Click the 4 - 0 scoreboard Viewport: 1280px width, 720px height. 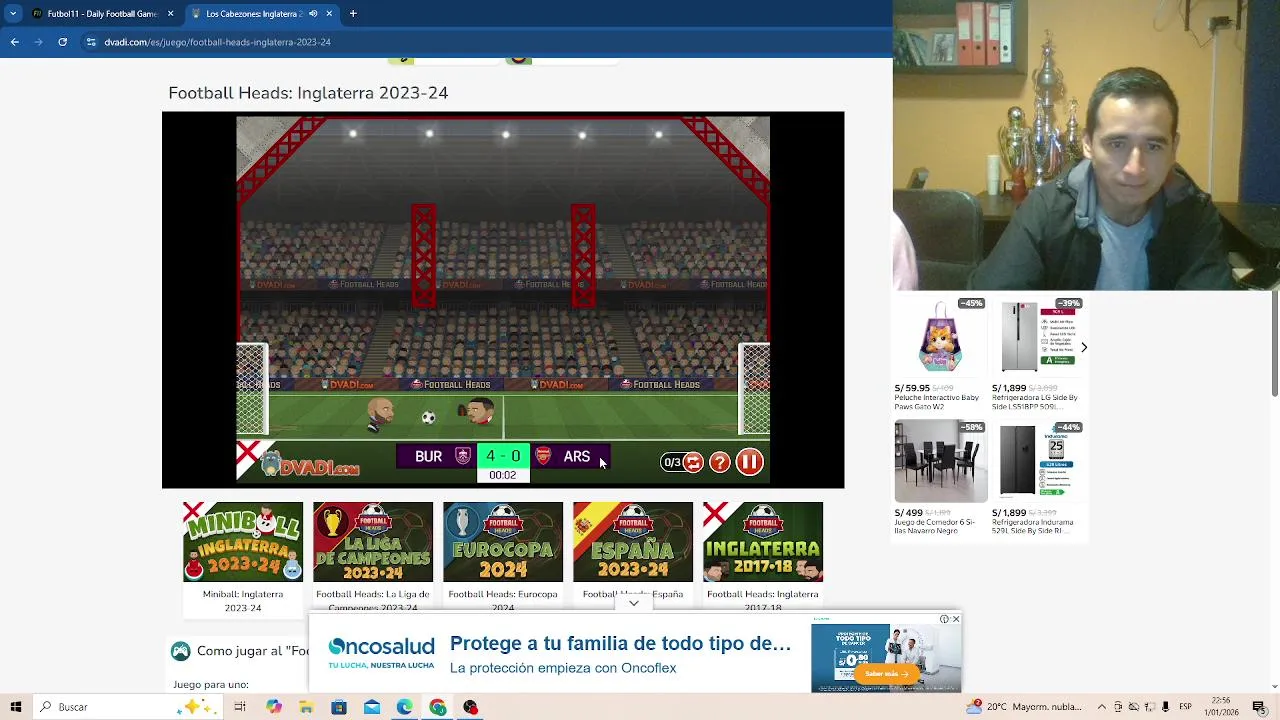pyautogui.click(x=503, y=456)
